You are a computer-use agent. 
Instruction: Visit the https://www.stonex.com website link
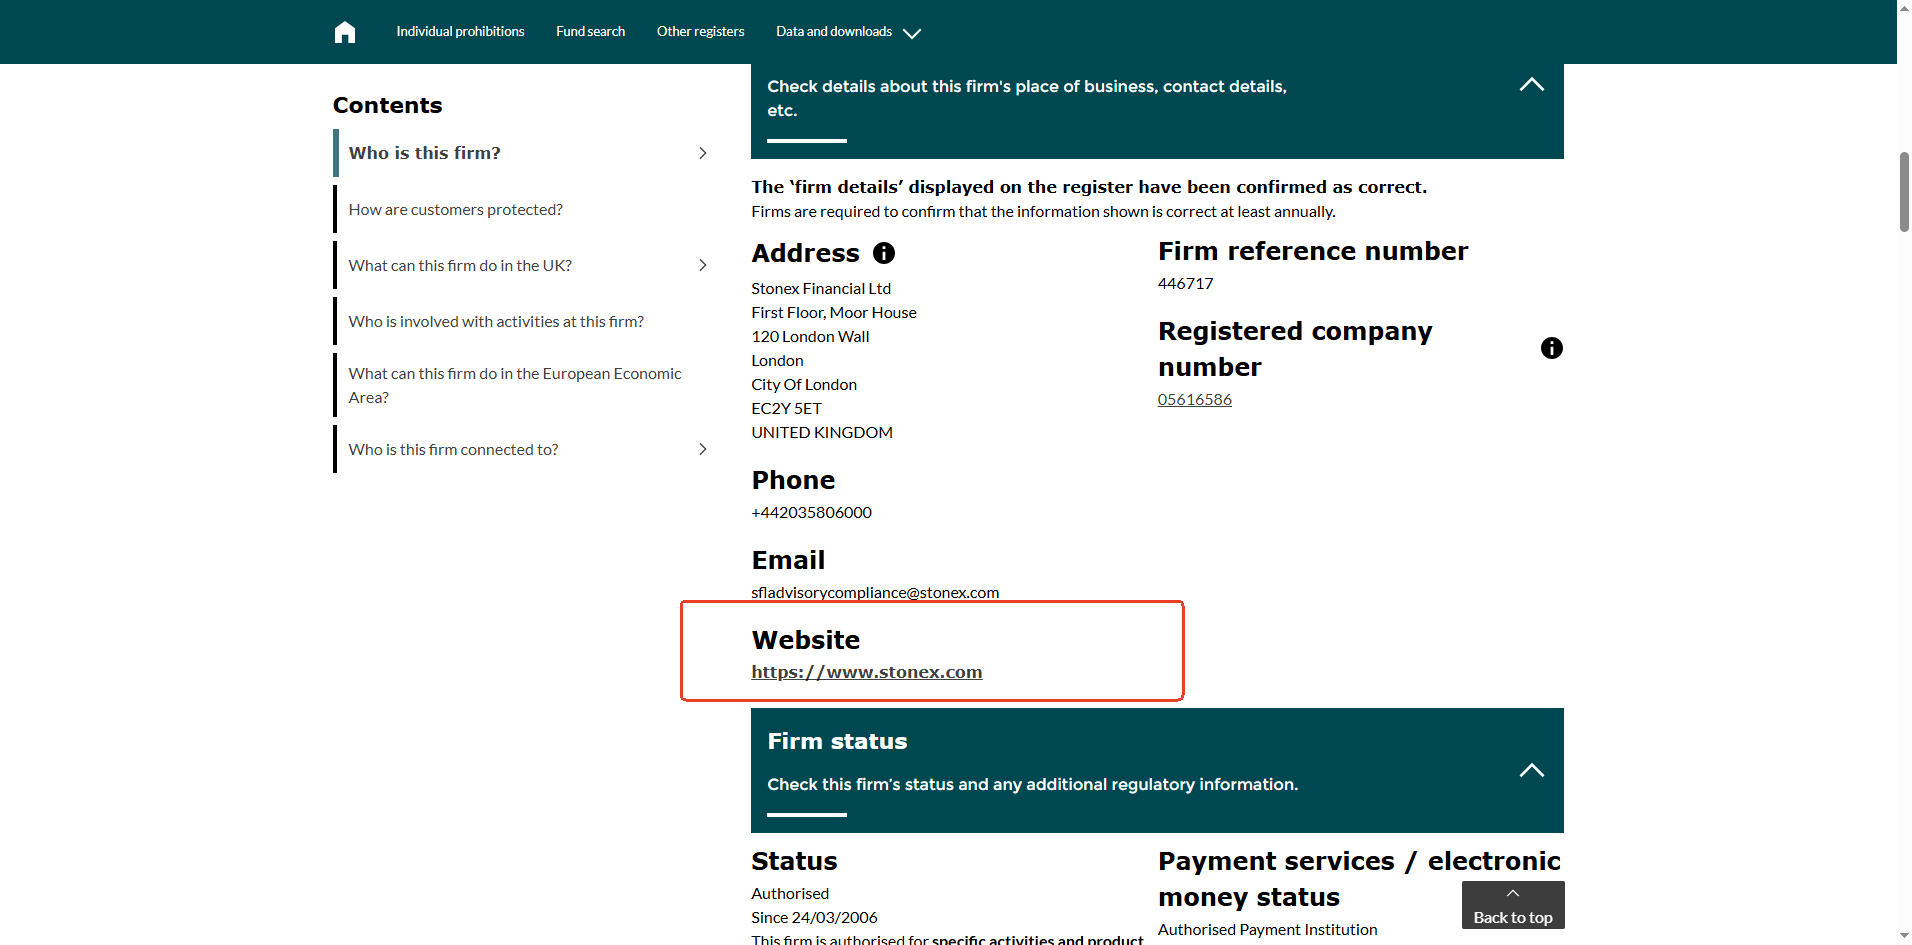[x=867, y=672]
